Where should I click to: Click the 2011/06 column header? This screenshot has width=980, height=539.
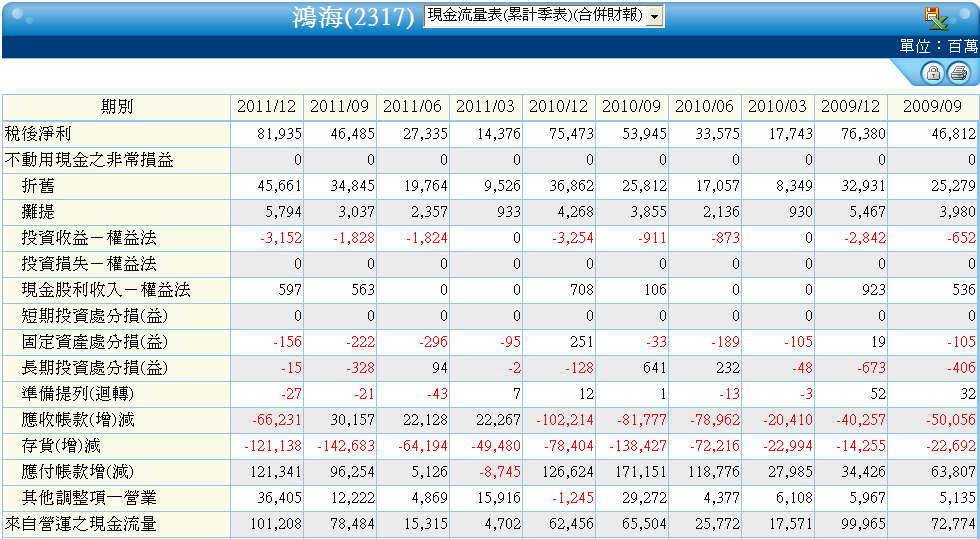click(x=412, y=107)
